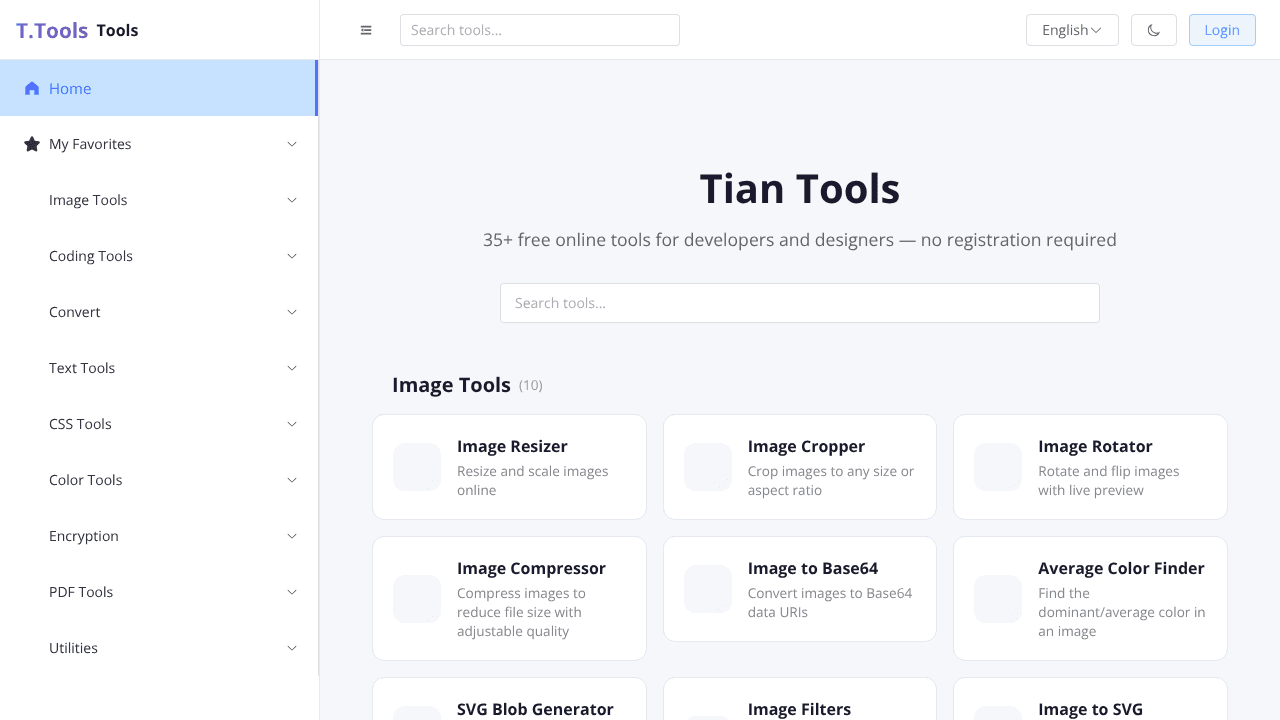Viewport: 1280px width, 720px height.
Task: Expand the Image Tools sidebar chevron
Action: tap(292, 200)
